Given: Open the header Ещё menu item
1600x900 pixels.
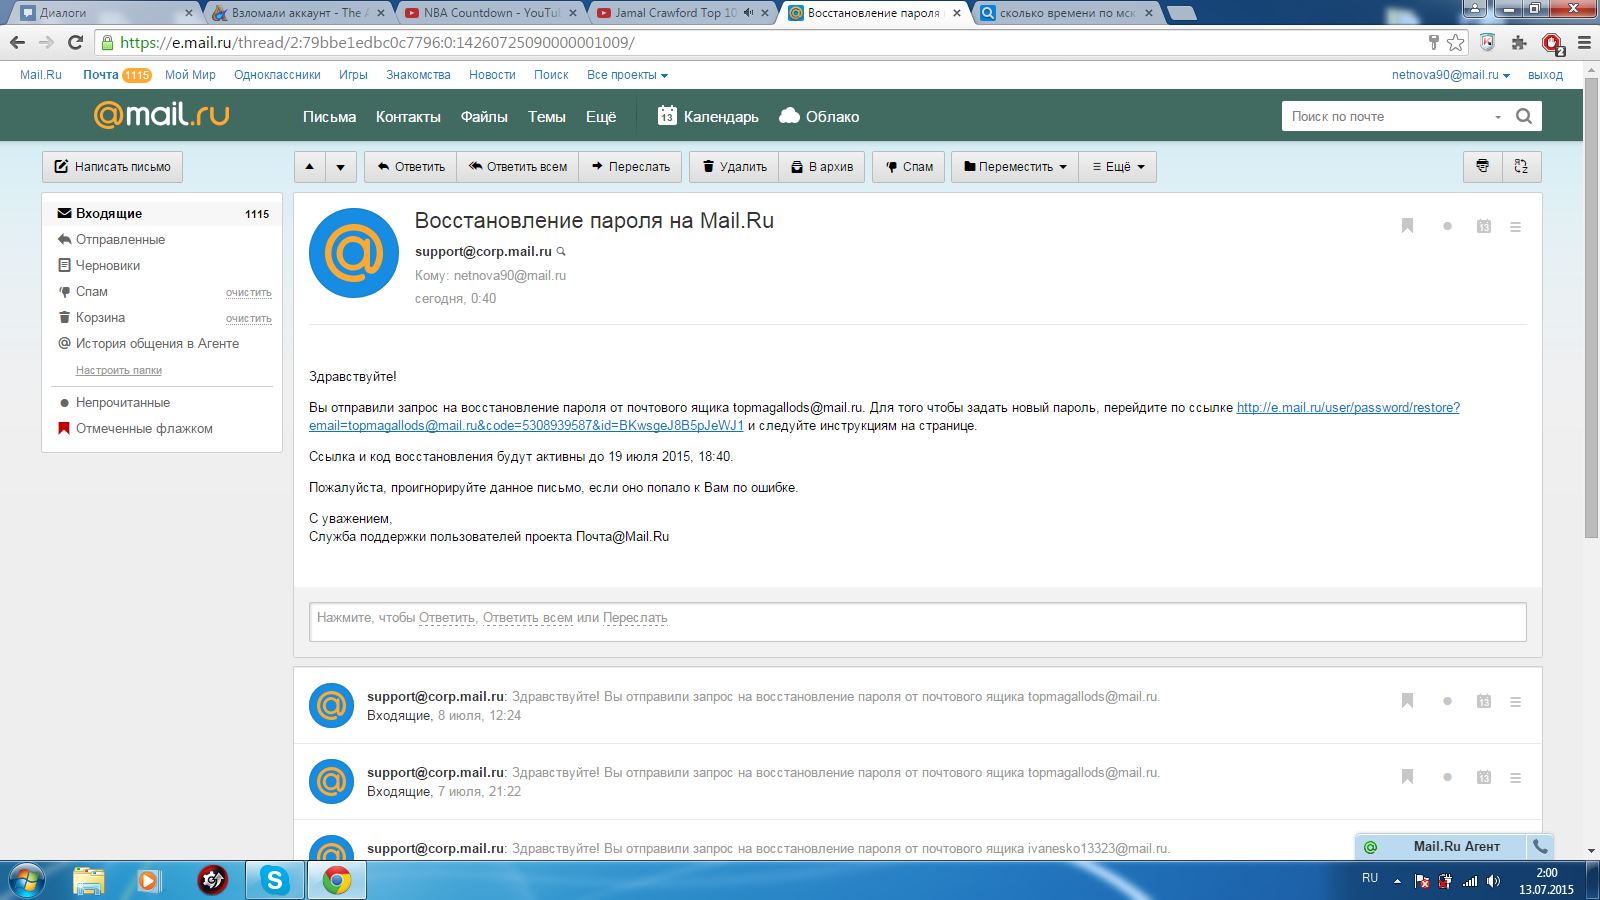Looking at the screenshot, I should (x=601, y=117).
